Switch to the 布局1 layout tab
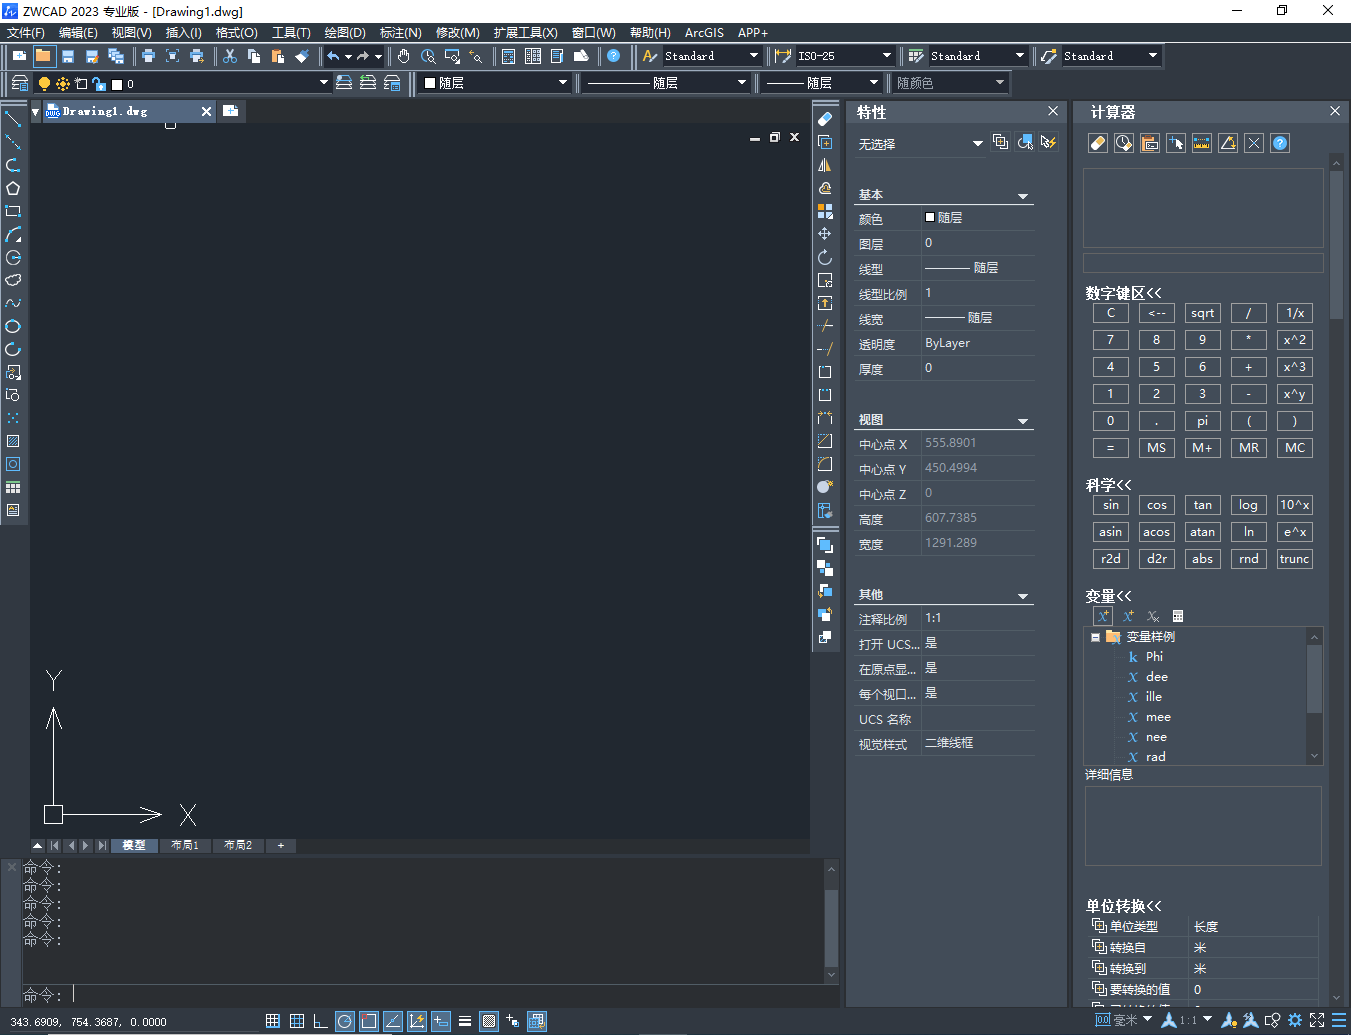This screenshot has width=1351, height=1035. tap(185, 845)
